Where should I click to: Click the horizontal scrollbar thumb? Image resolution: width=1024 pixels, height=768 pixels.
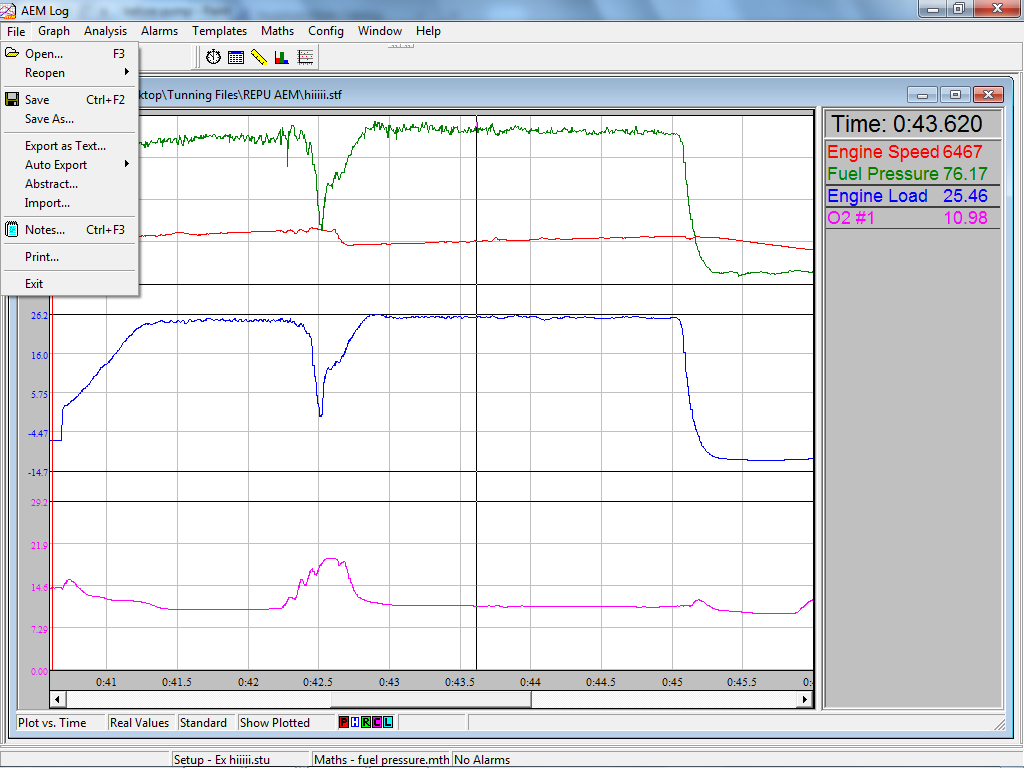click(x=431, y=699)
